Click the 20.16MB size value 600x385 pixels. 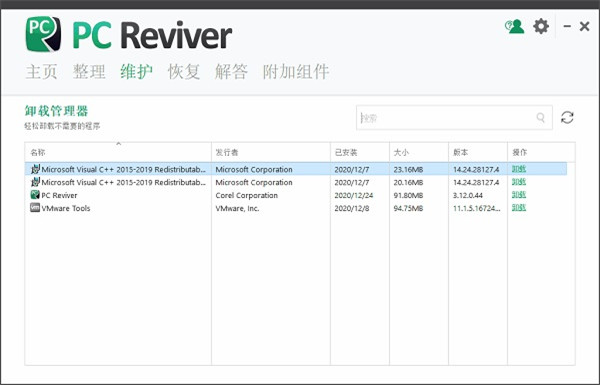[x=408, y=182]
